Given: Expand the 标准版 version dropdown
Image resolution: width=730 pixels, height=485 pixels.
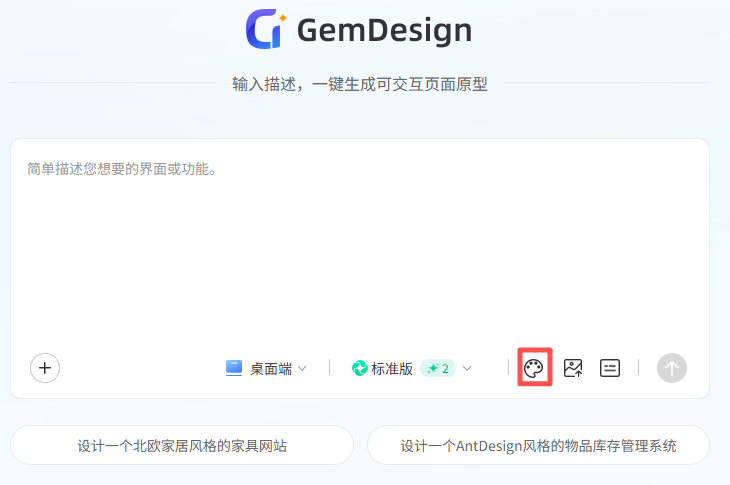Looking at the screenshot, I should [x=392, y=368].
